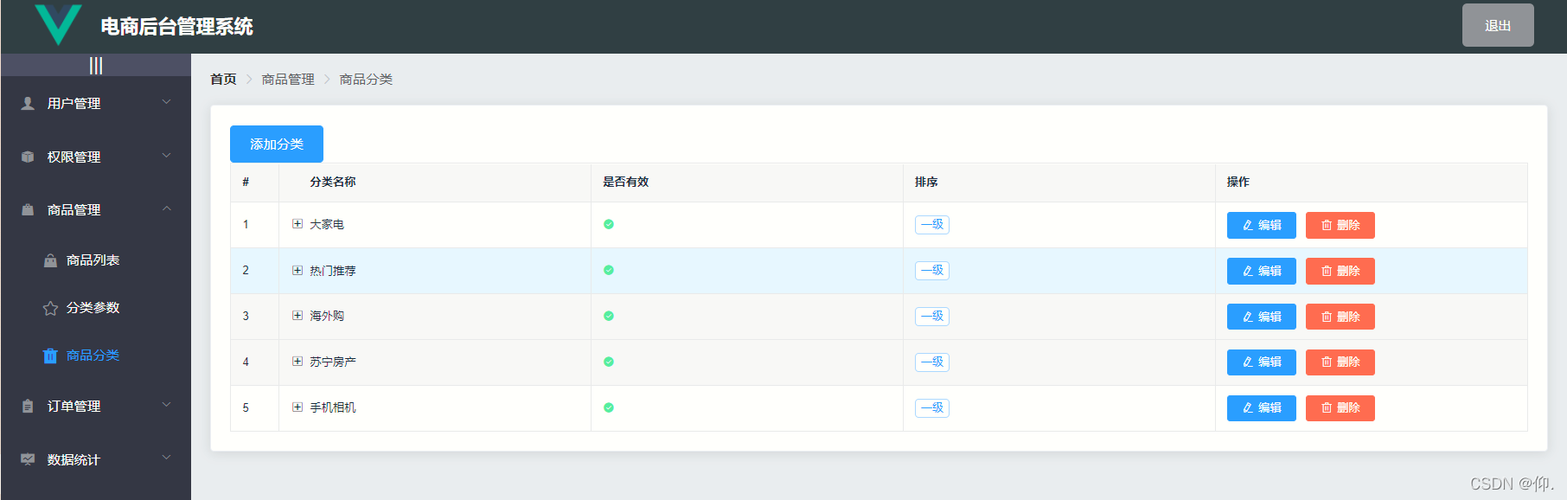Click the 用户管理 person icon

coord(28,103)
